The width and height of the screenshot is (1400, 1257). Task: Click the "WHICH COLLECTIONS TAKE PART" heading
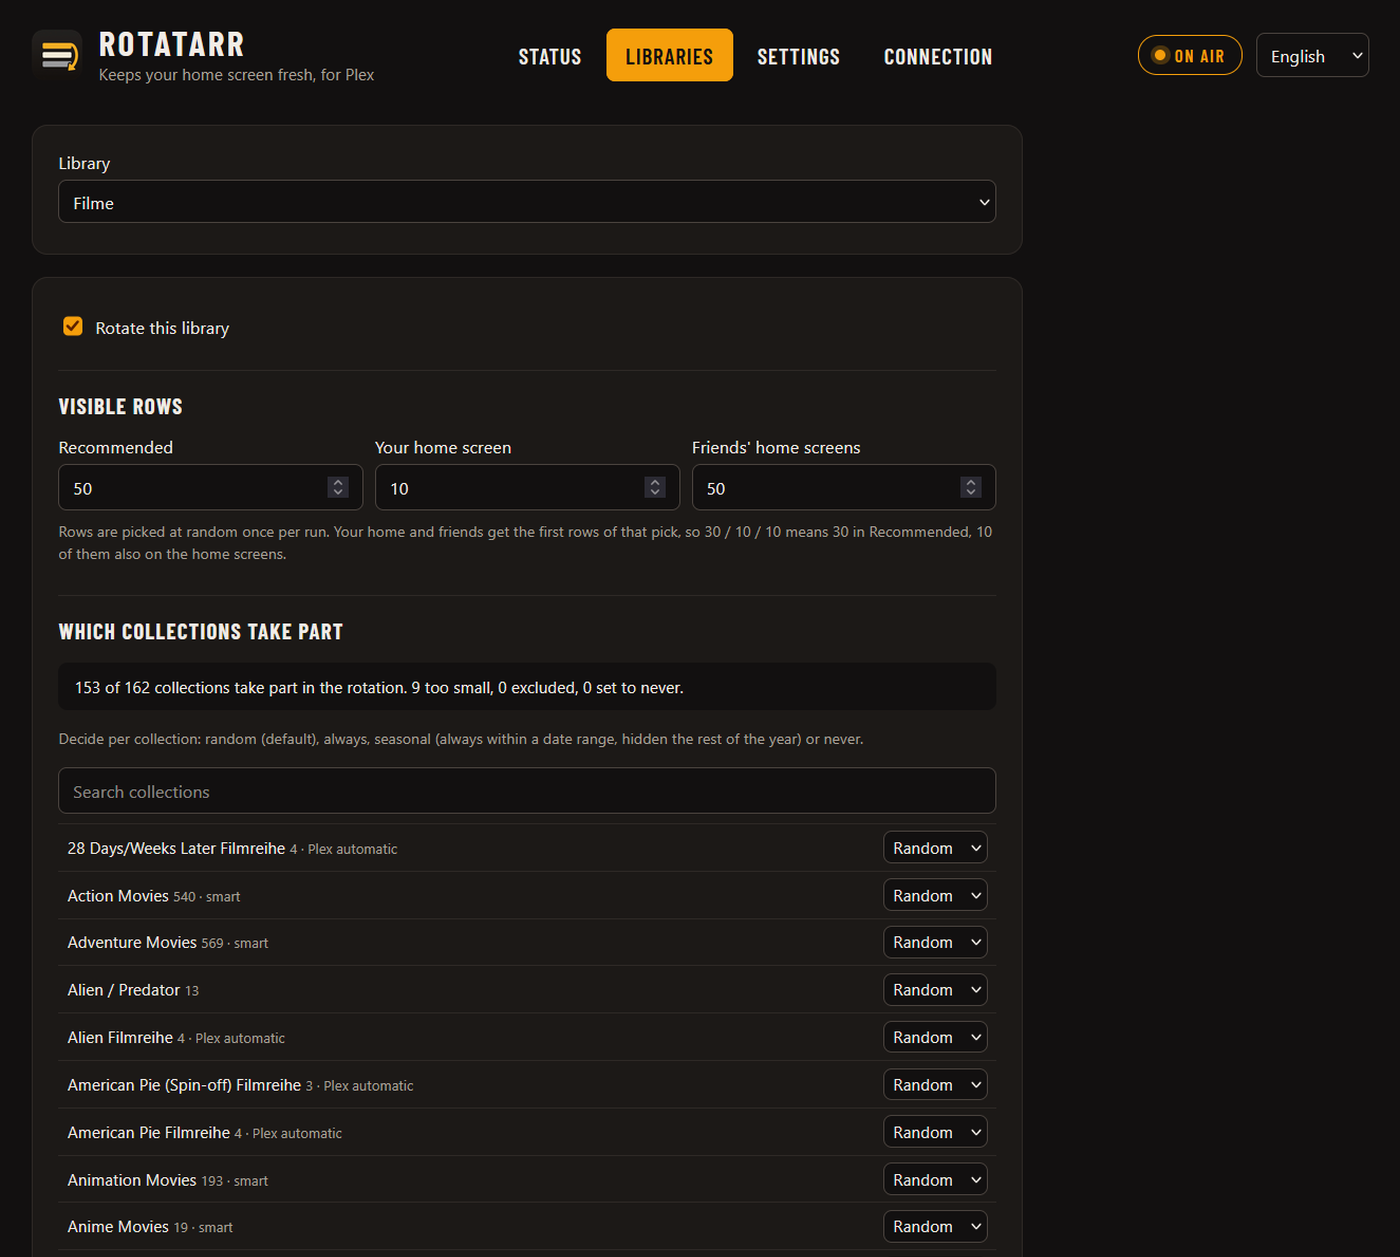201,632
